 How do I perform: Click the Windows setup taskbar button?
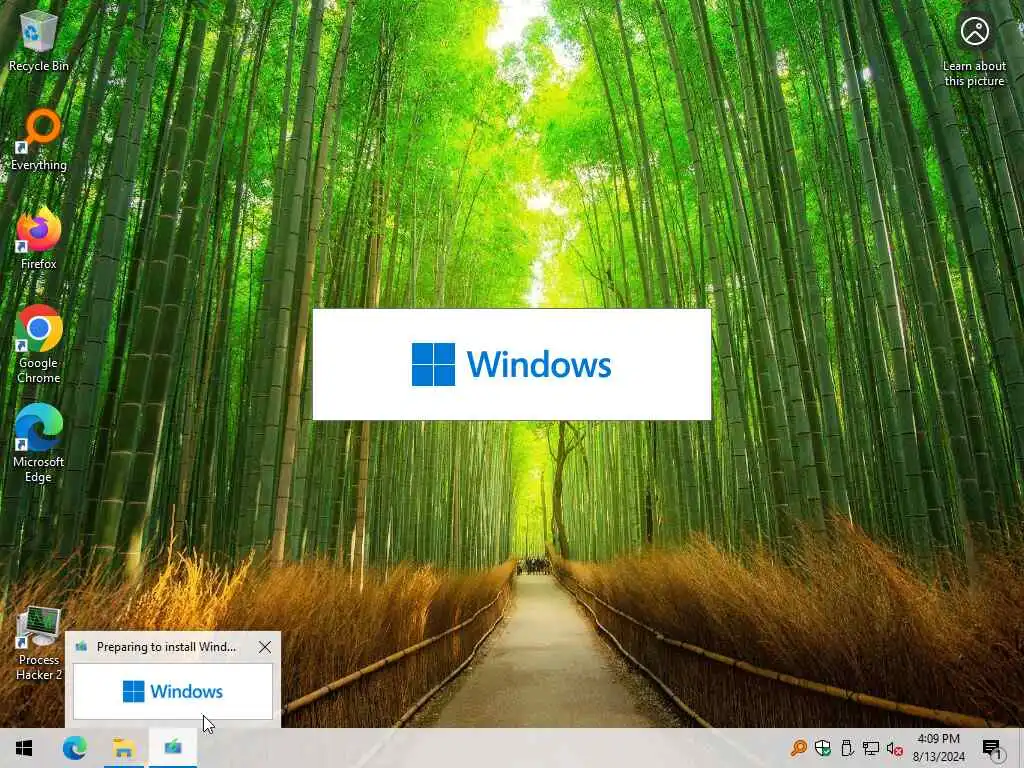(x=173, y=748)
